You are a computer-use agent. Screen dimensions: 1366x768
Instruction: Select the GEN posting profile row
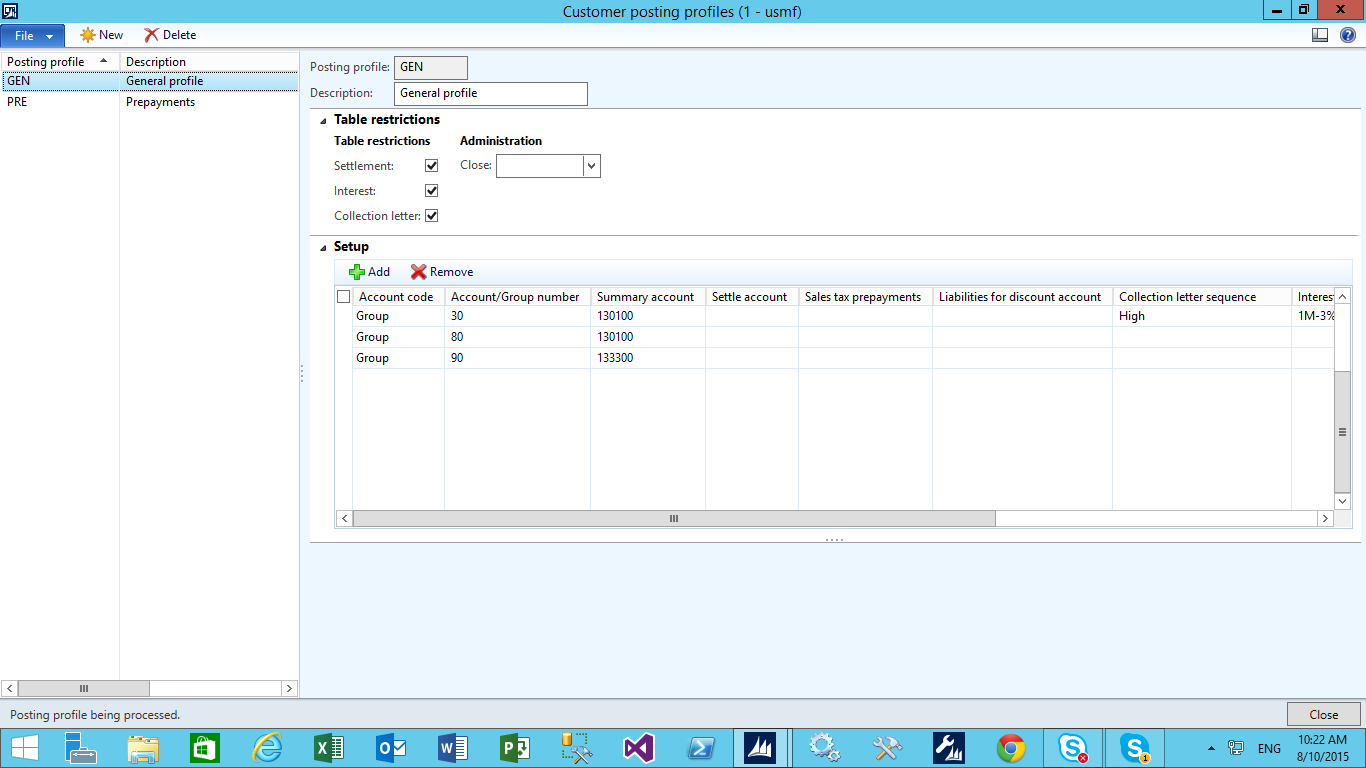[149, 81]
